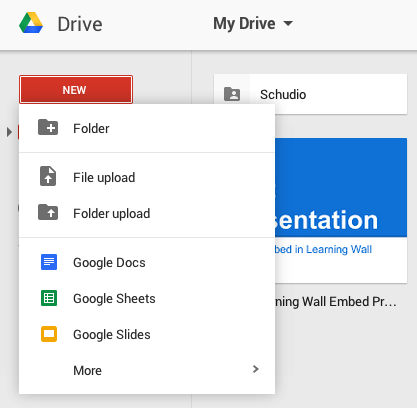Screen dimensions: 417x408
Task: Select the File upload label
Action: tap(104, 178)
